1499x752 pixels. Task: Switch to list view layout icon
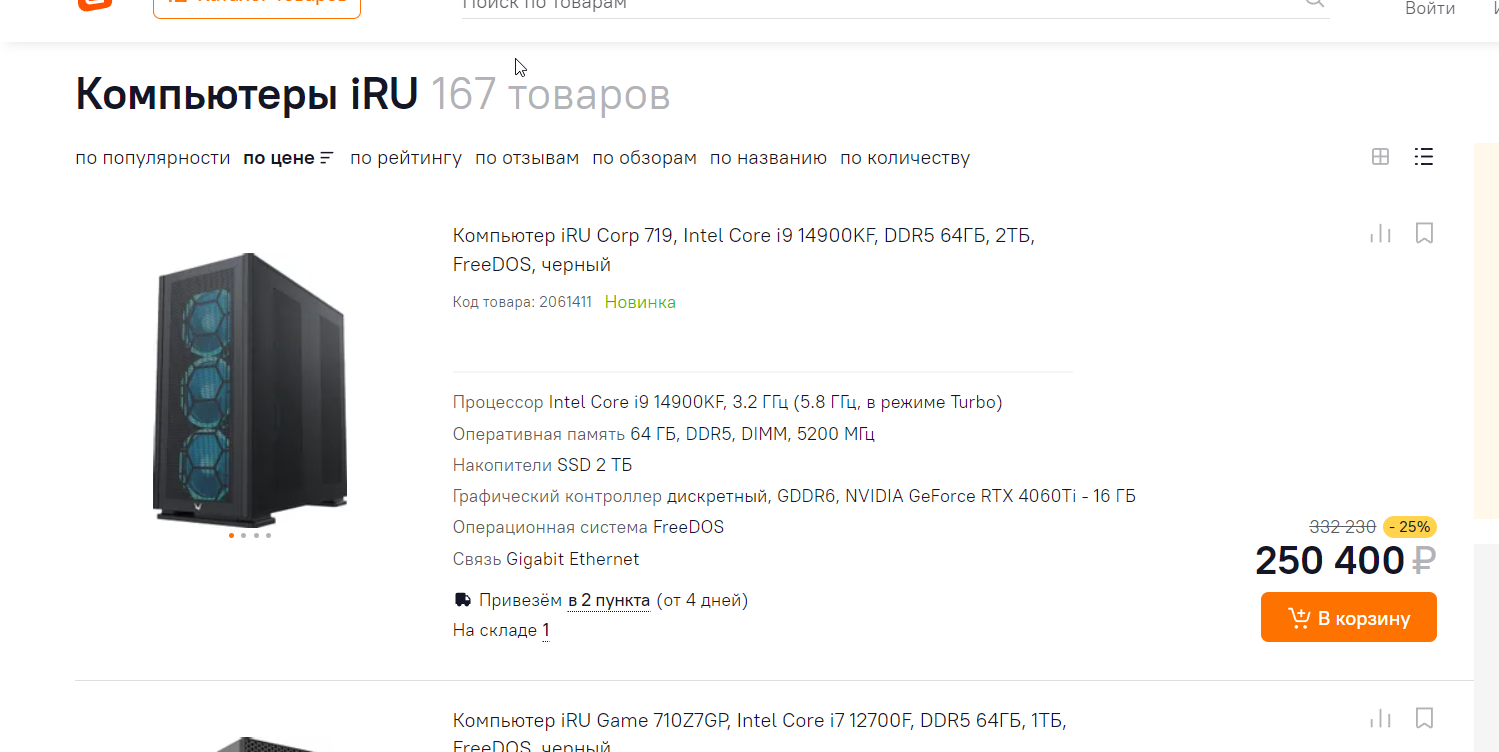tap(1424, 157)
